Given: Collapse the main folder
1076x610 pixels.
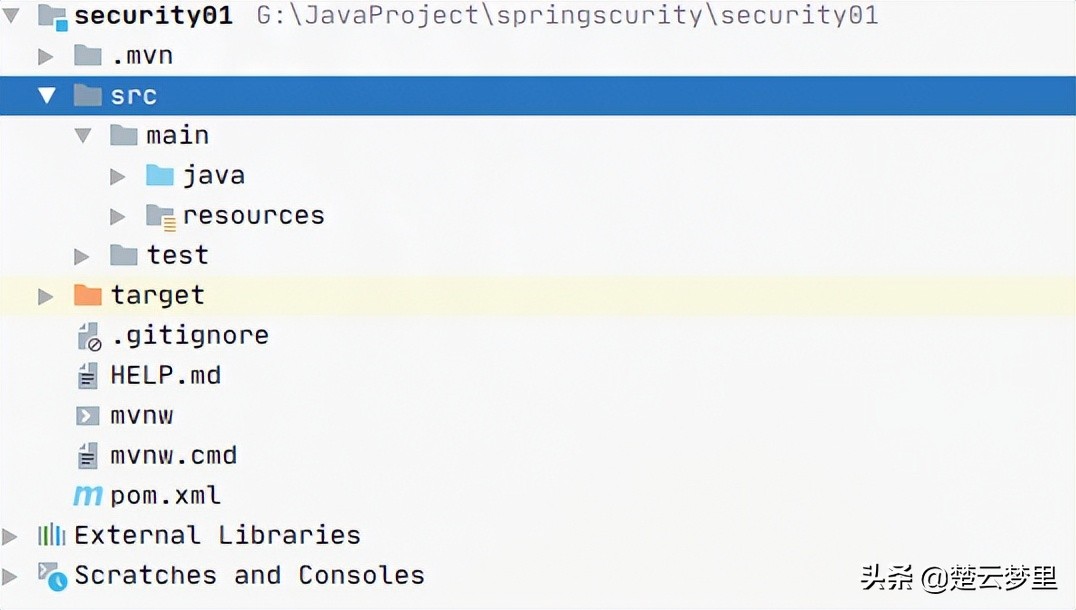Looking at the screenshot, I should tap(82, 135).
